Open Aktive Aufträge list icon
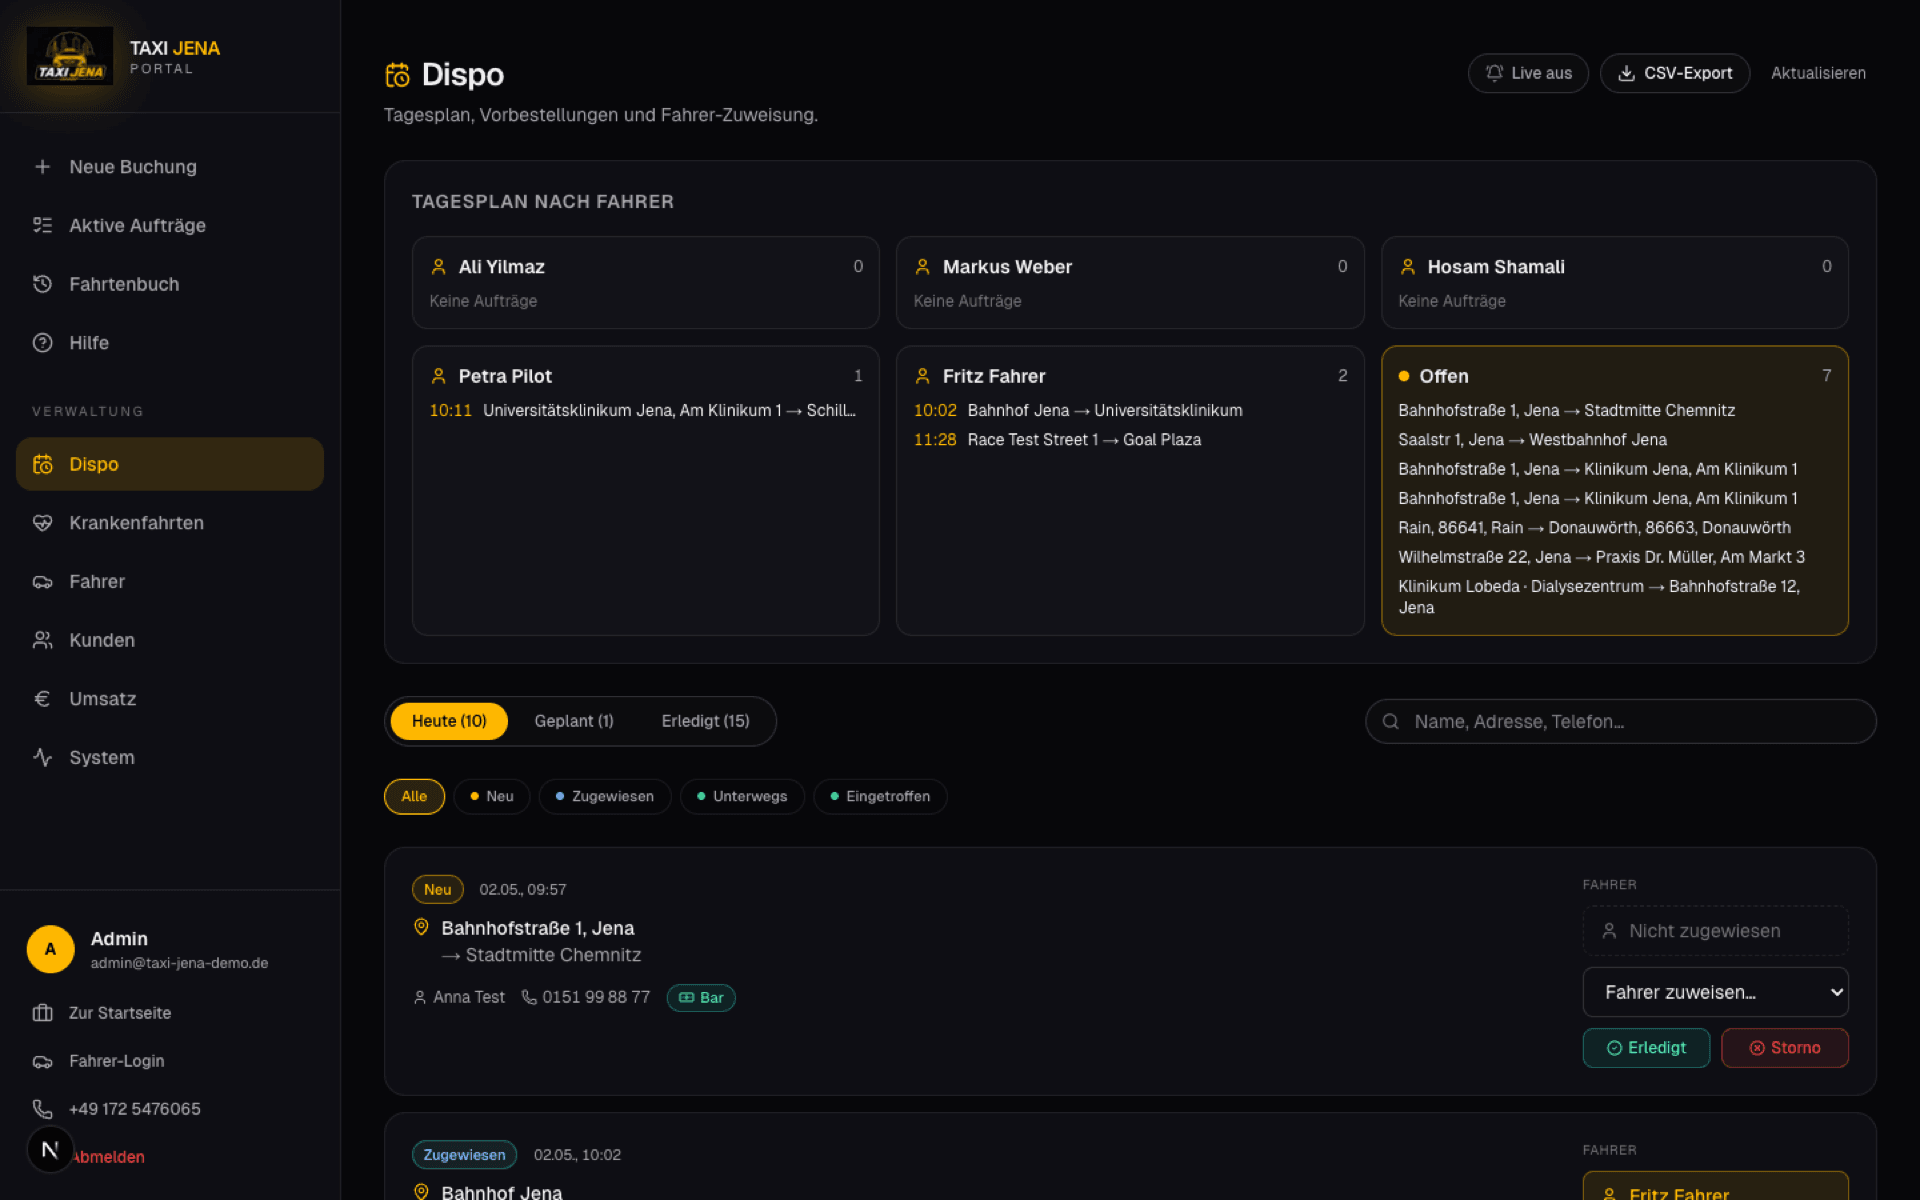The width and height of the screenshot is (1920, 1200). pyautogui.click(x=42, y=225)
